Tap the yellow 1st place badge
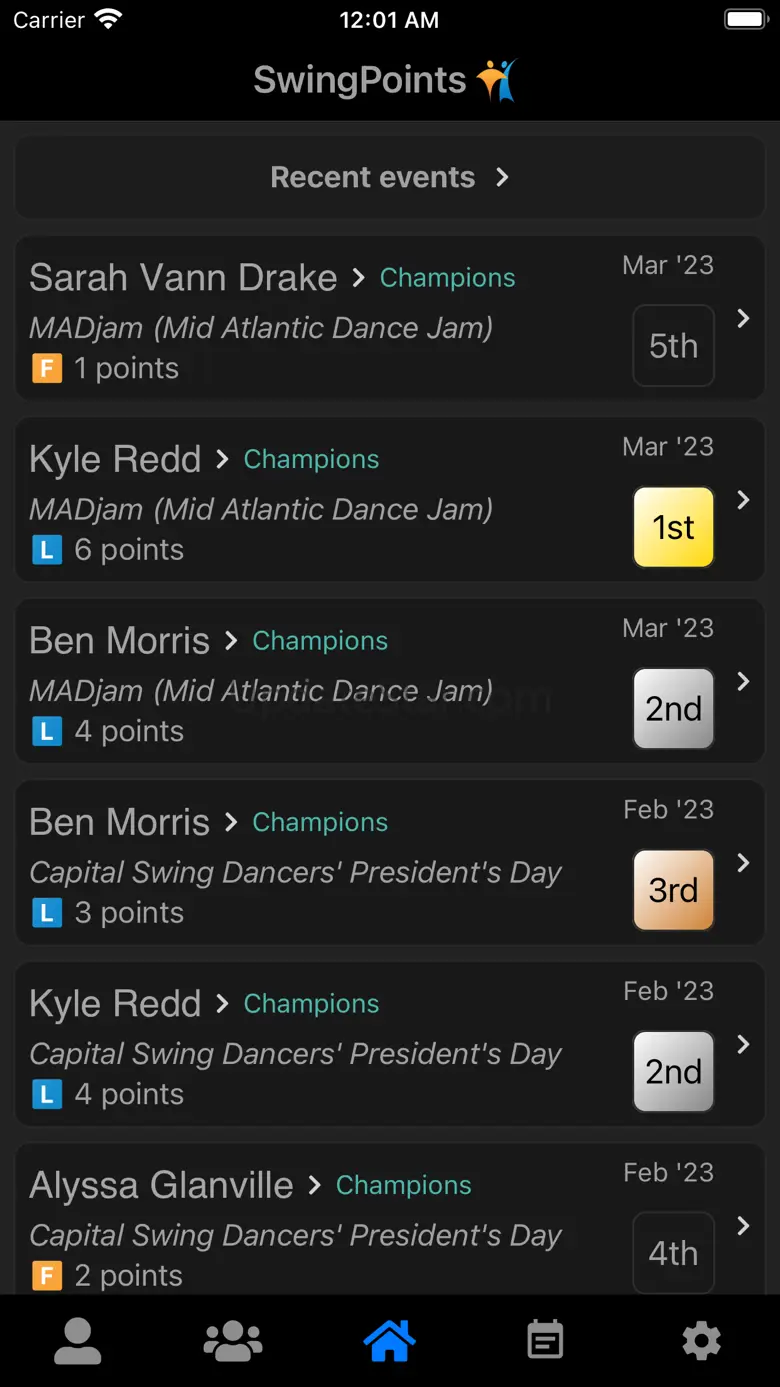780x1387 pixels. (x=673, y=527)
